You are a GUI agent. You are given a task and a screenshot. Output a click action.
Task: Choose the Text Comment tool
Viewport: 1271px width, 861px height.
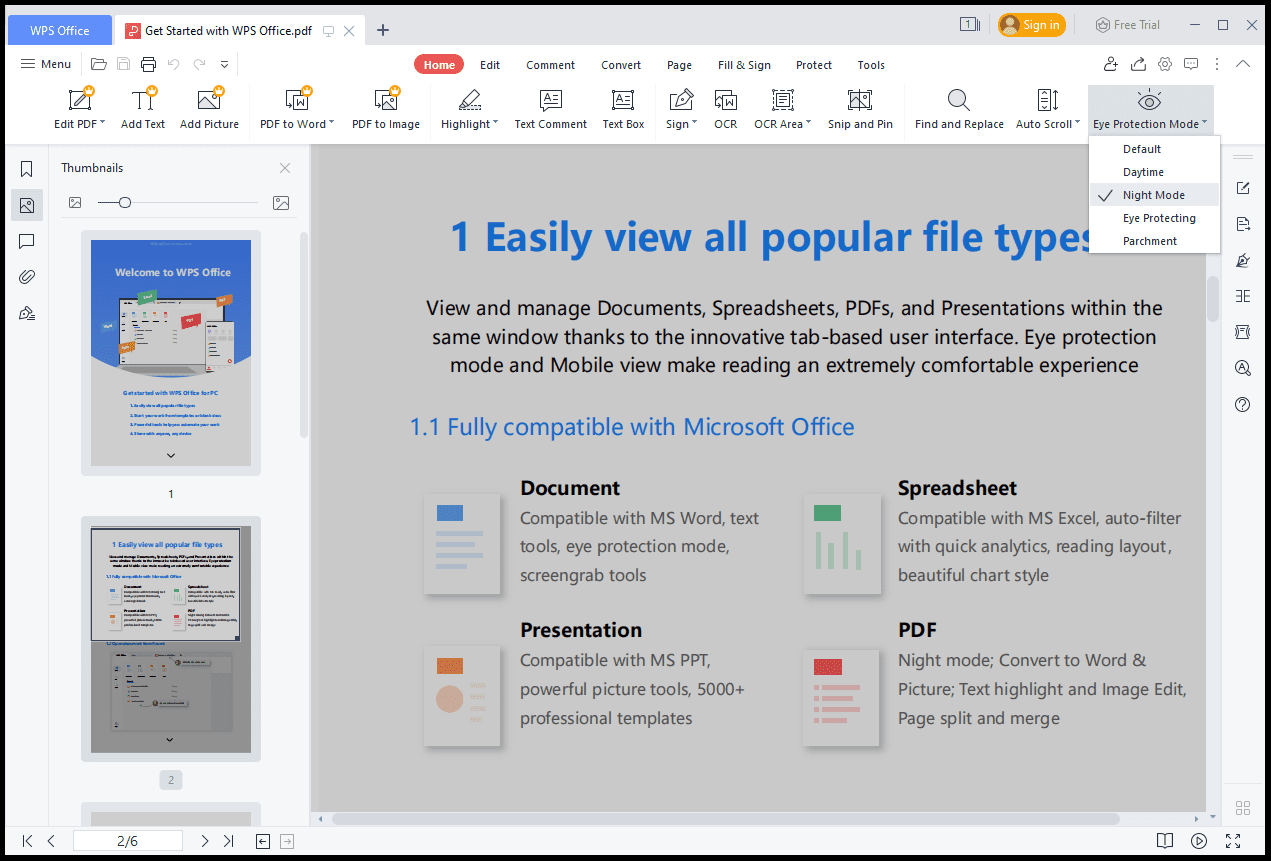point(550,109)
